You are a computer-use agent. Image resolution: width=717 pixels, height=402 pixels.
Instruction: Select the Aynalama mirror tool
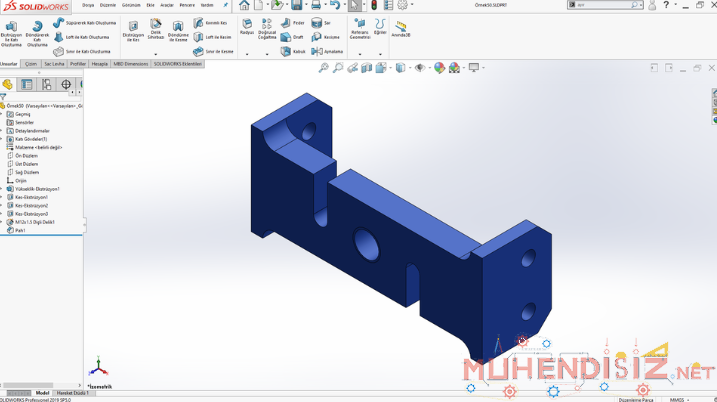[327, 51]
